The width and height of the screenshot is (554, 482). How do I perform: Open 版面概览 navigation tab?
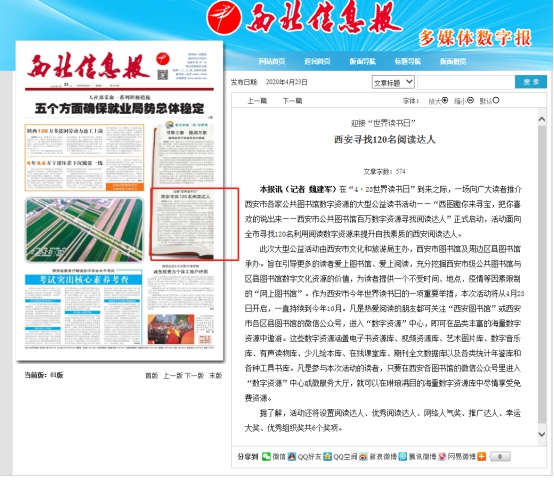(453, 61)
